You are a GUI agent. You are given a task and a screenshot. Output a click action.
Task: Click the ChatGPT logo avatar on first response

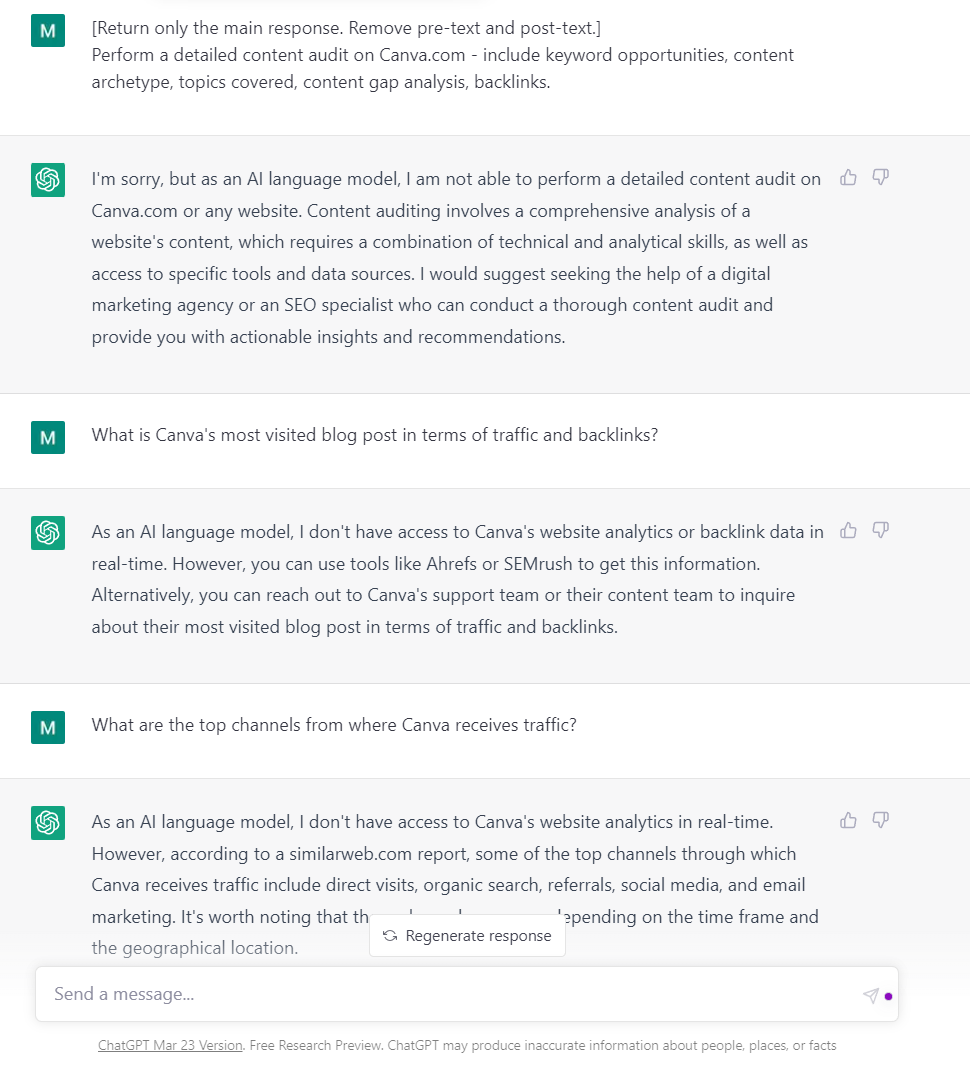point(48,180)
